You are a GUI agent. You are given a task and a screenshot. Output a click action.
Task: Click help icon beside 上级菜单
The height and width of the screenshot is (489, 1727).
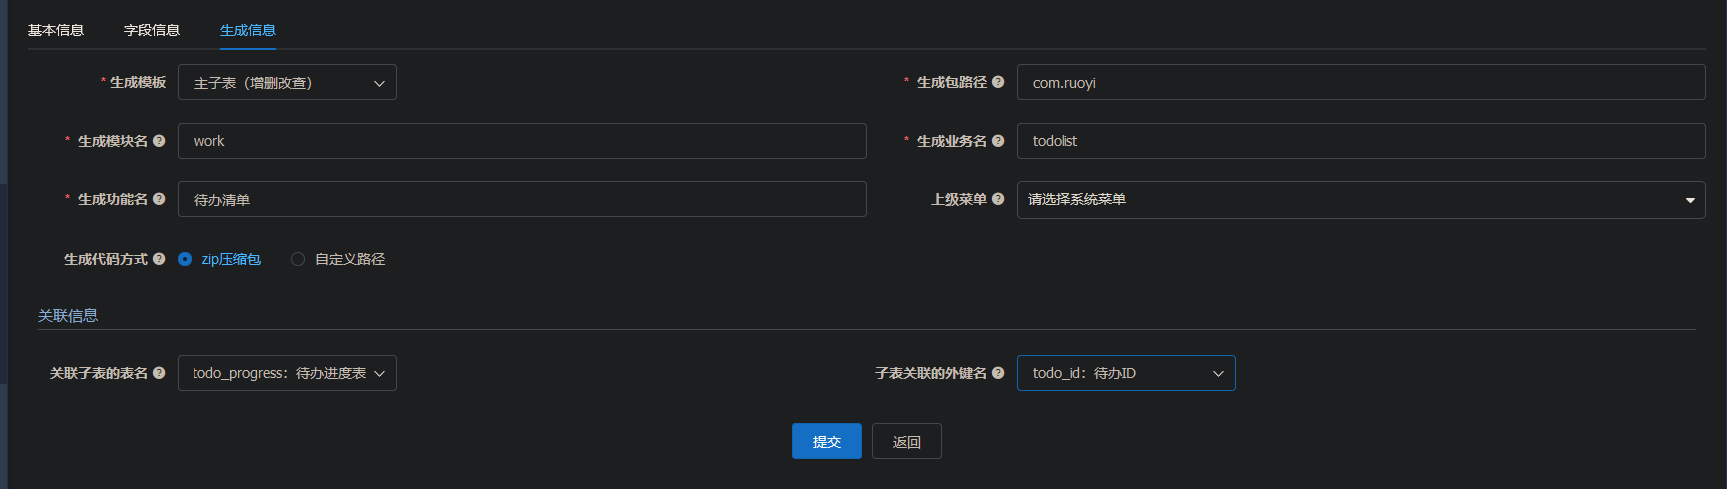pyautogui.click(x=998, y=199)
